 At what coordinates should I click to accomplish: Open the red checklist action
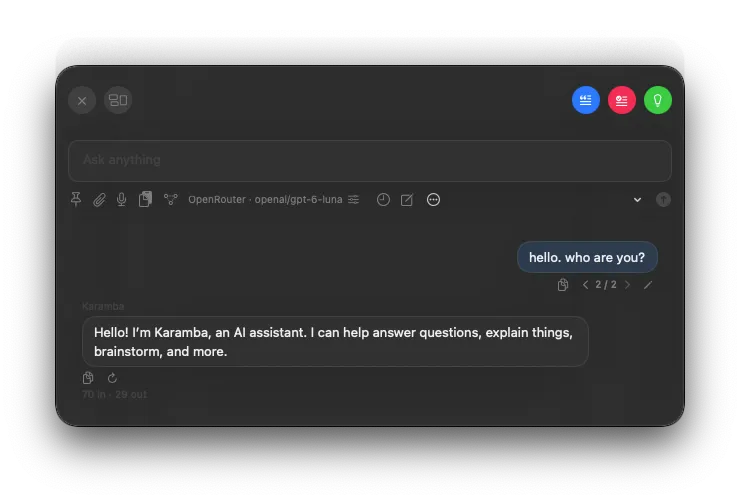[622, 100]
